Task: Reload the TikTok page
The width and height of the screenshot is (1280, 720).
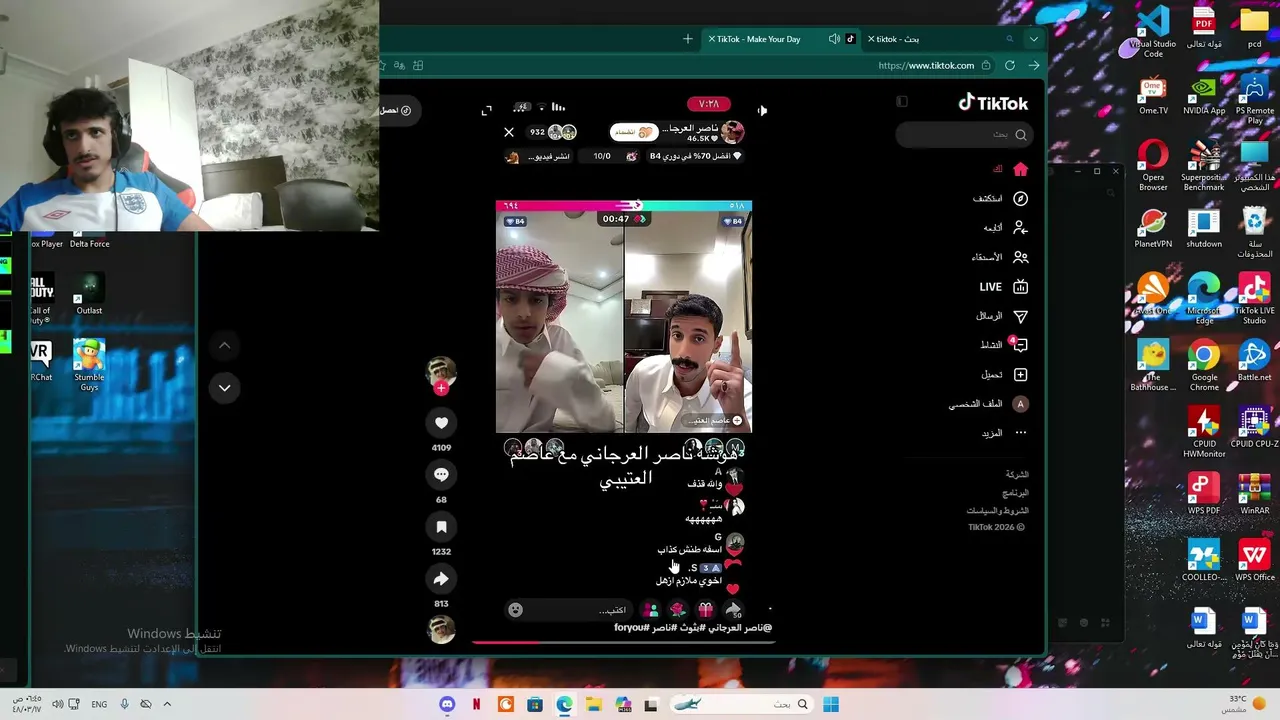Action: pyautogui.click(x=1010, y=65)
